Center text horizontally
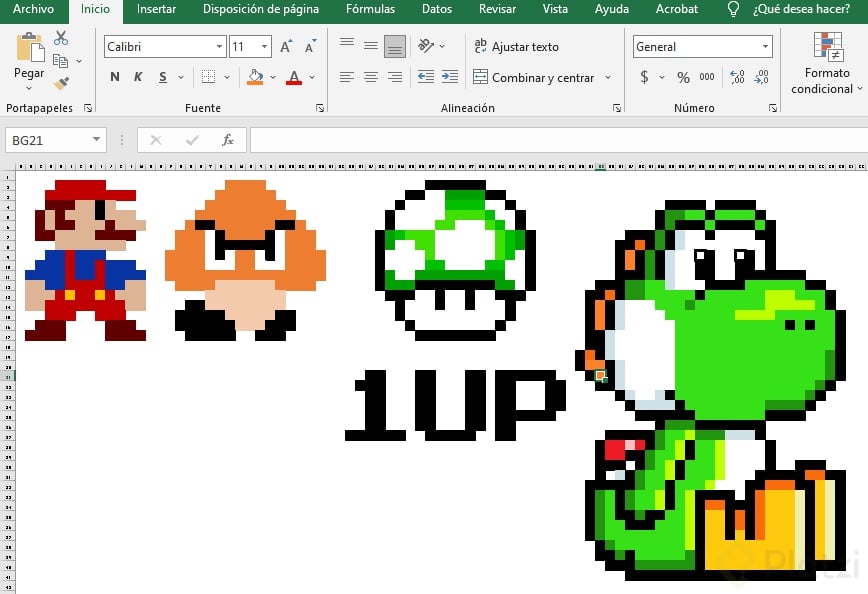Viewport: 868px width, 594px height. click(x=371, y=77)
